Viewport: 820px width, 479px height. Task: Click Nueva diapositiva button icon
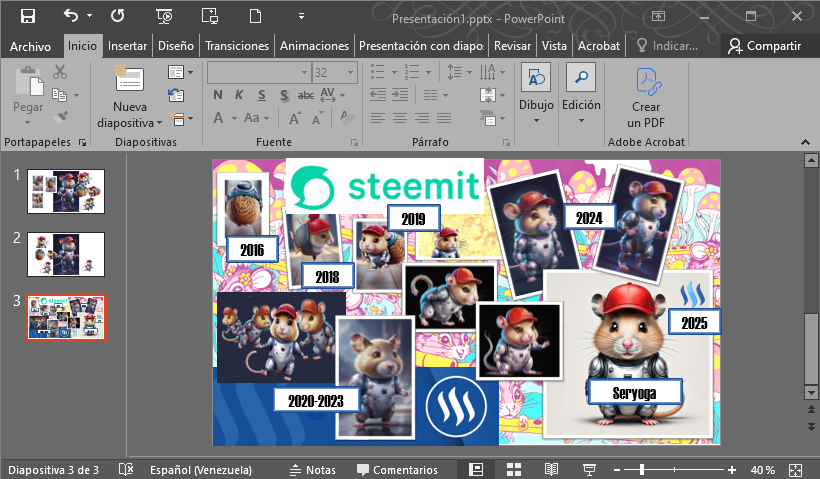click(x=129, y=81)
